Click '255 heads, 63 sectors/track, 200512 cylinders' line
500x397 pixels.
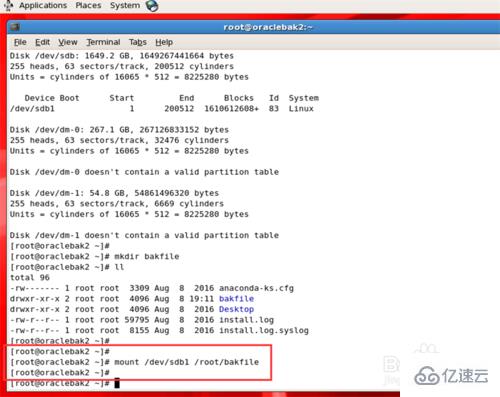122,66
